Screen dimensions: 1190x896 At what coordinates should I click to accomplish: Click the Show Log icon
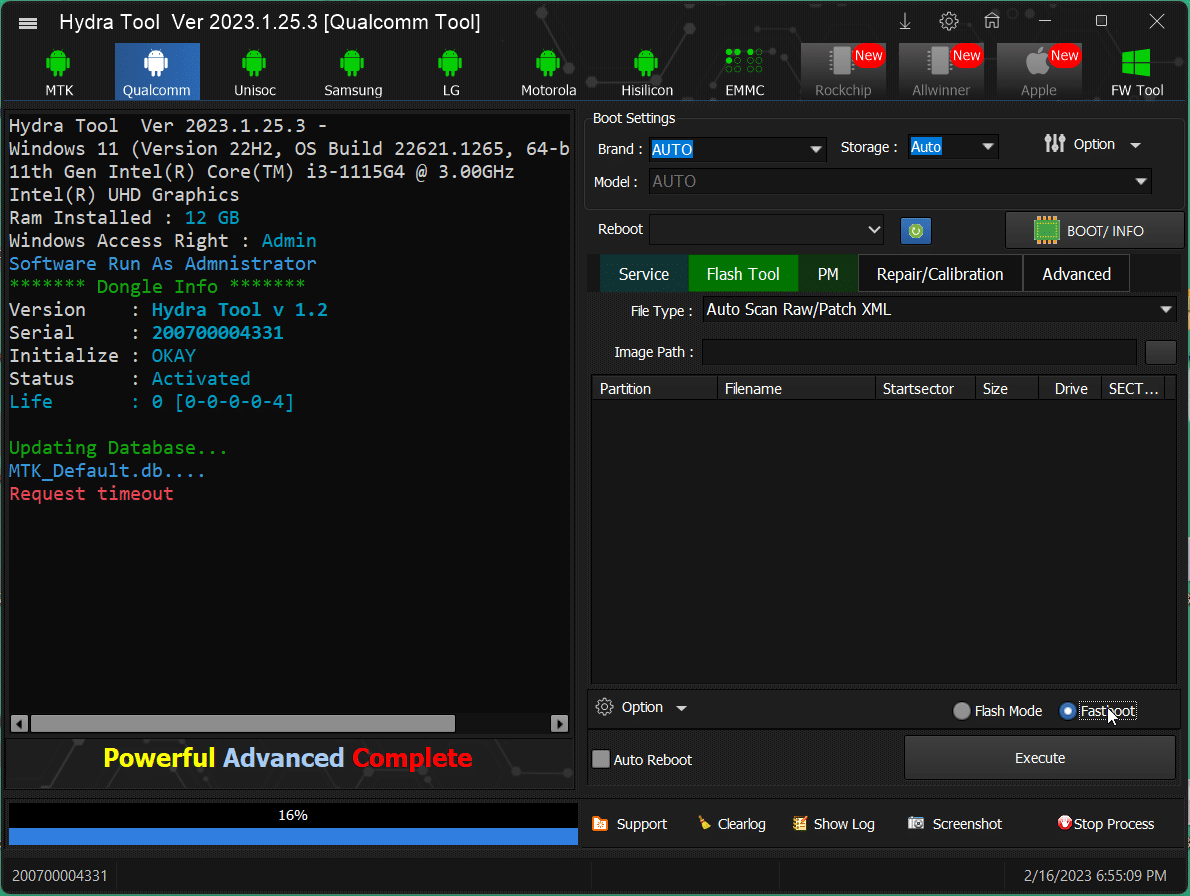[x=799, y=823]
